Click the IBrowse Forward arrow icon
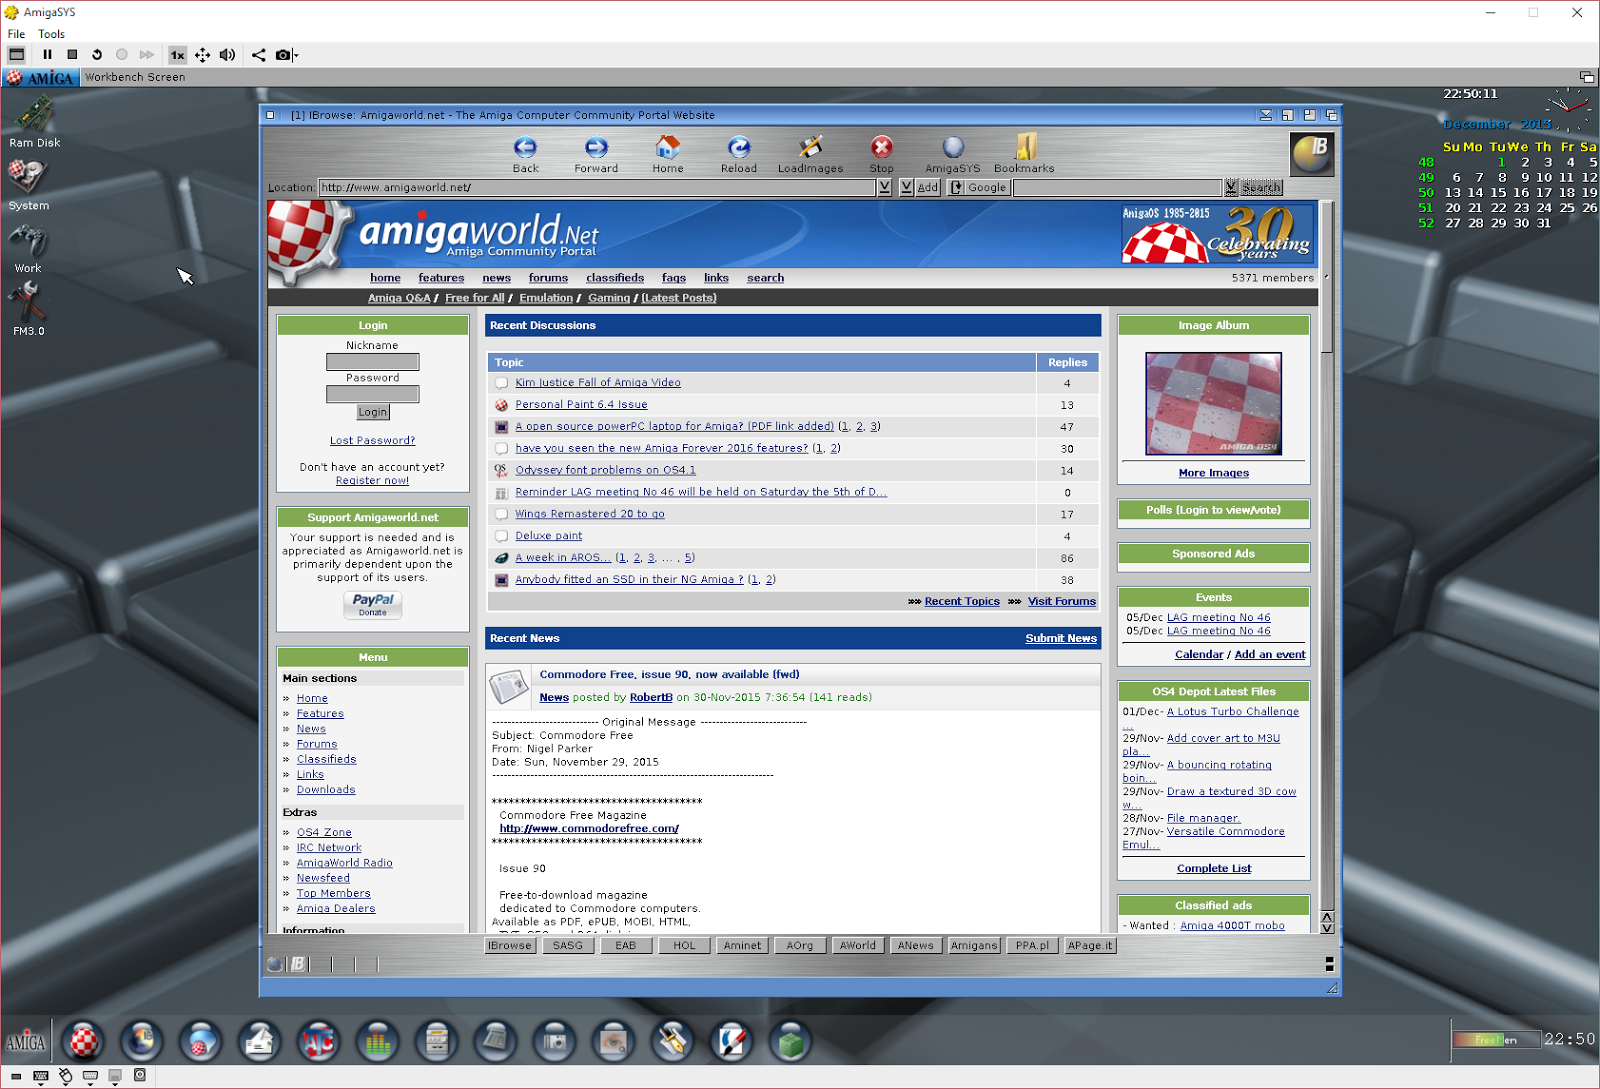Viewport: 1600px width, 1089px height. [x=596, y=154]
